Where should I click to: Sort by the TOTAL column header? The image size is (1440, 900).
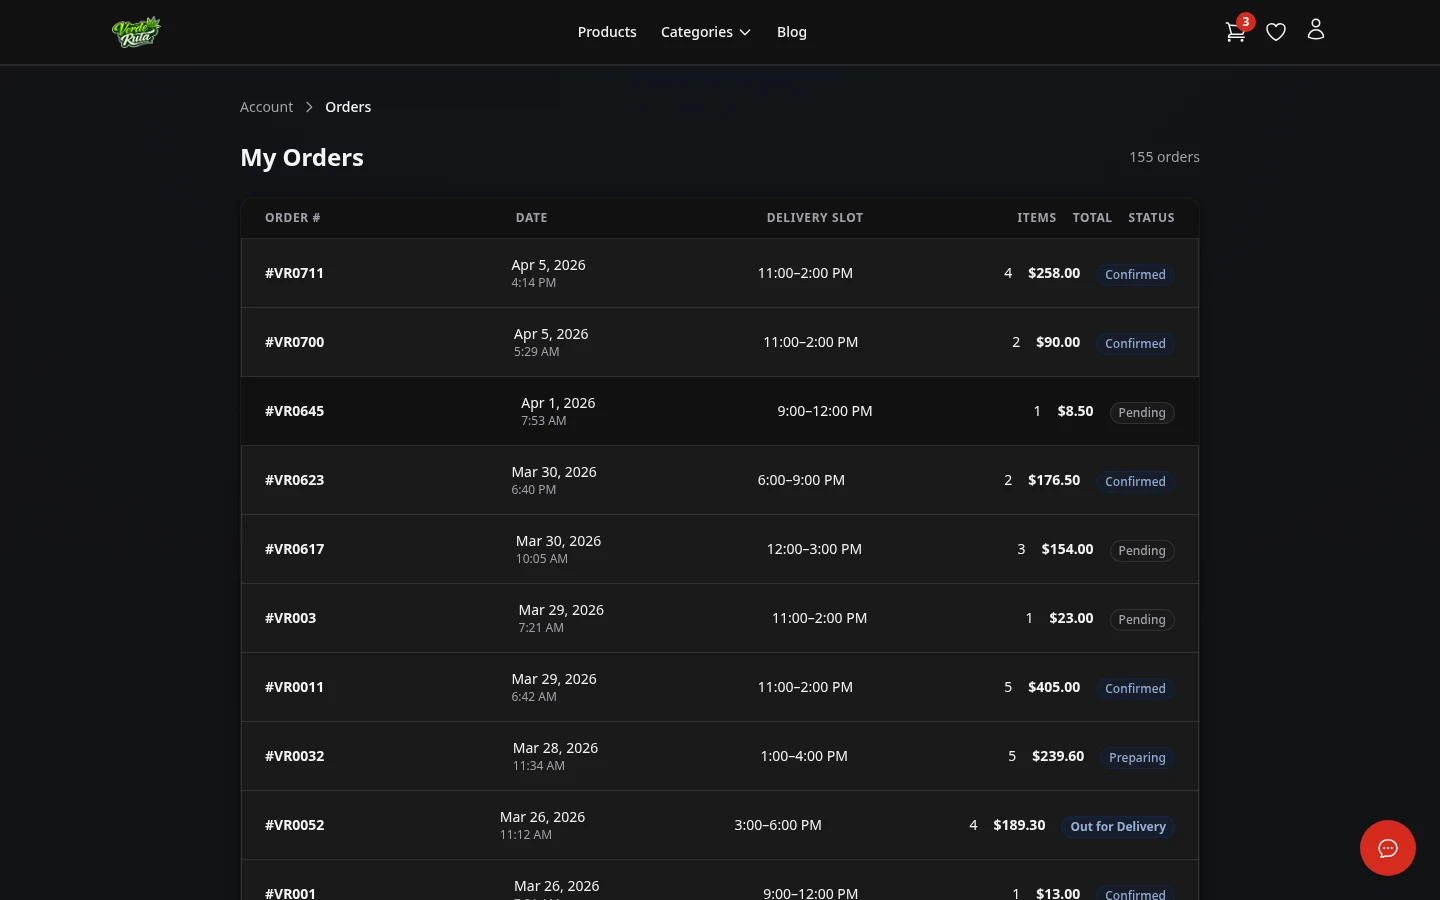(x=1092, y=217)
